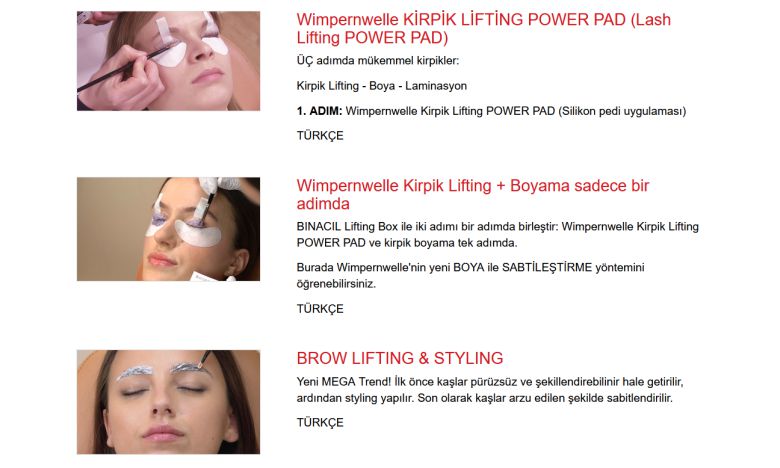Click the 'öğrenebilirsiniz.' text line
Viewport: 780px width, 468px height.
click(336, 284)
